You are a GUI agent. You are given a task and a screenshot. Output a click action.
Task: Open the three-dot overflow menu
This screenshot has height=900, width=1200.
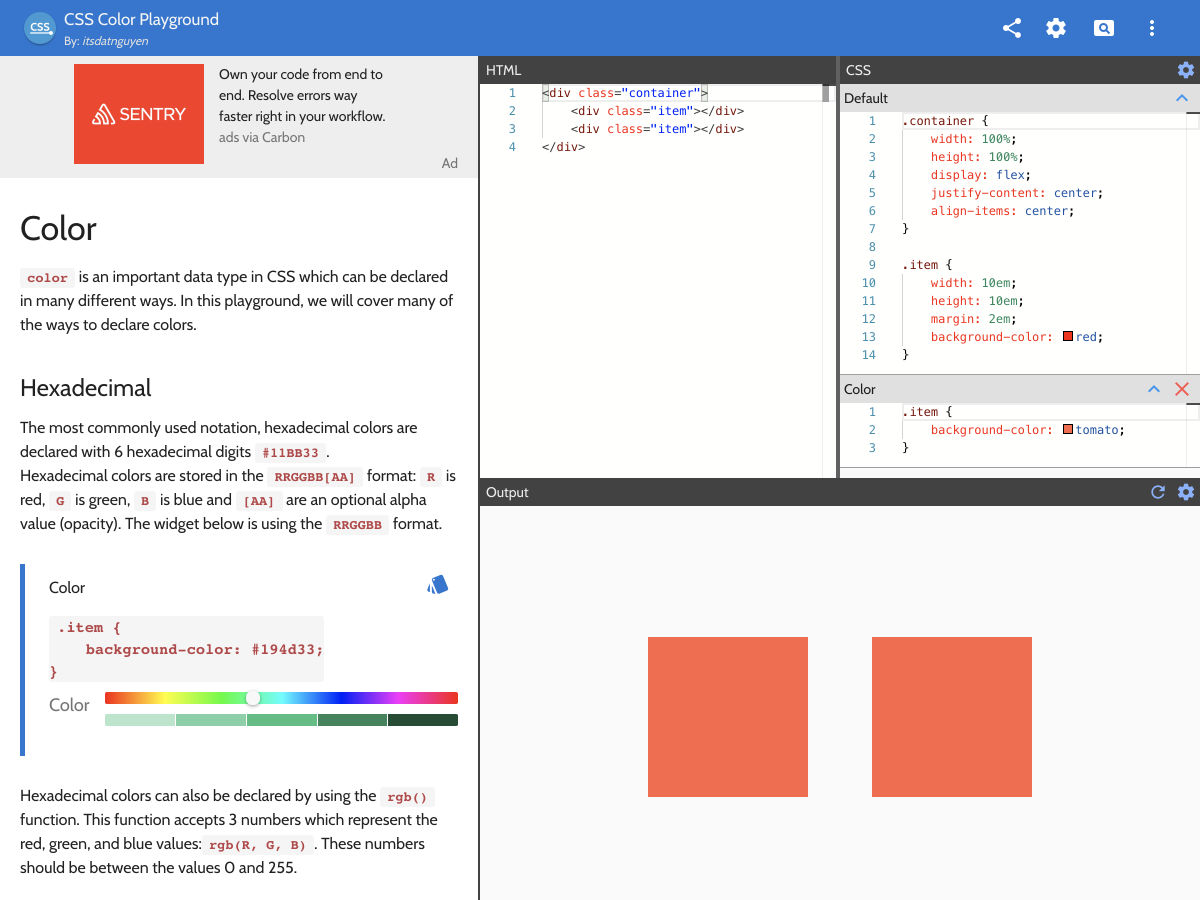coord(1152,28)
